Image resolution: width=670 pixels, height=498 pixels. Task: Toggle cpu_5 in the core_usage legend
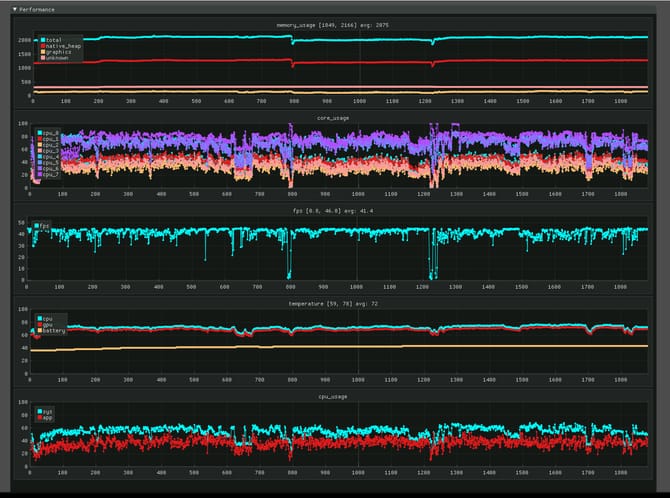[x=48, y=163]
